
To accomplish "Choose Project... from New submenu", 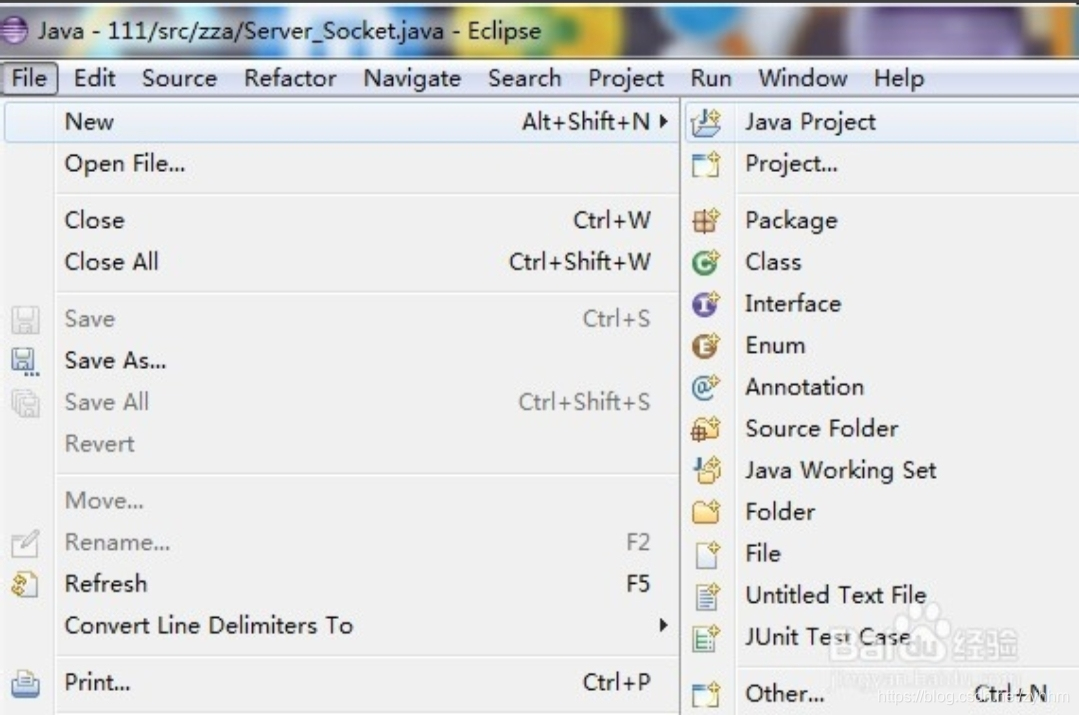I will (x=882, y=164).
